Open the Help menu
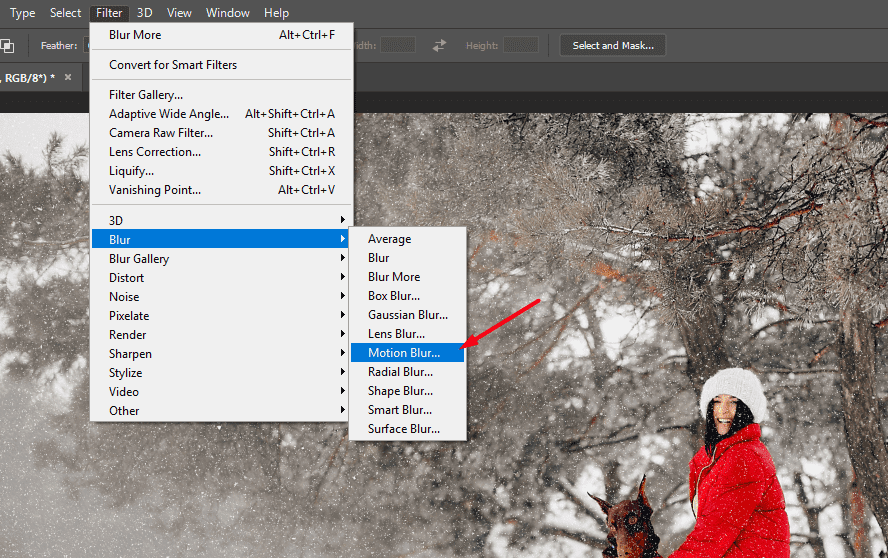Screen dimensions: 888x558 pyautogui.click(x=276, y=12)
